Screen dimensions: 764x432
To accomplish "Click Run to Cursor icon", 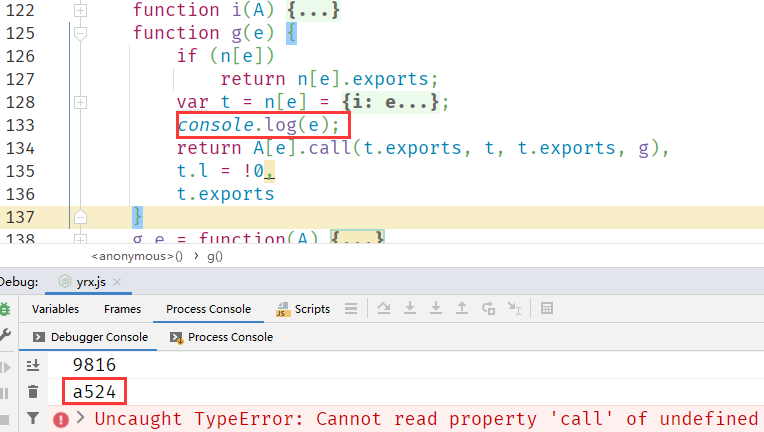I will 514,310.
